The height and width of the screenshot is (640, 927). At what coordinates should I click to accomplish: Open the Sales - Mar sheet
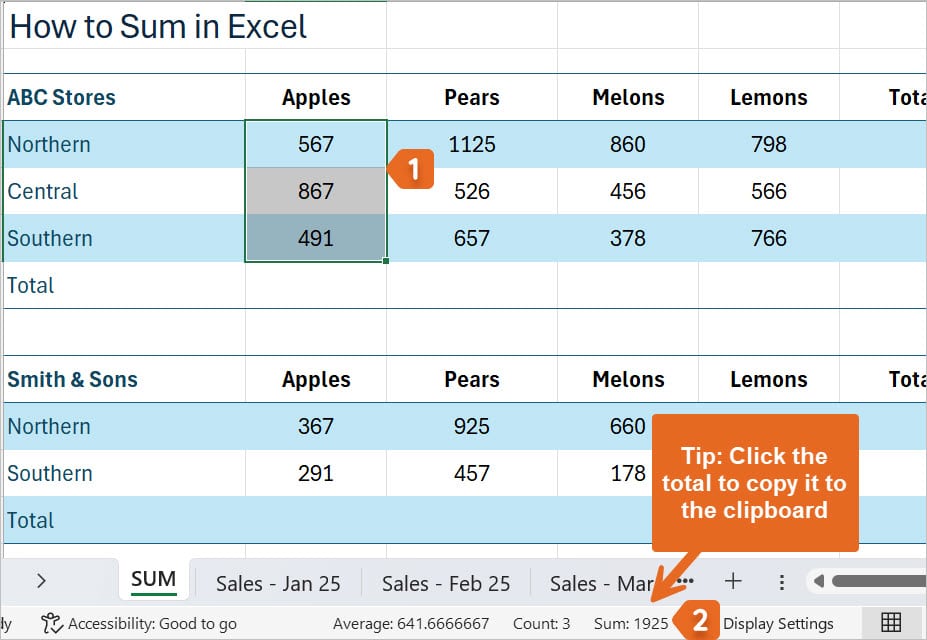pos(601,582)
